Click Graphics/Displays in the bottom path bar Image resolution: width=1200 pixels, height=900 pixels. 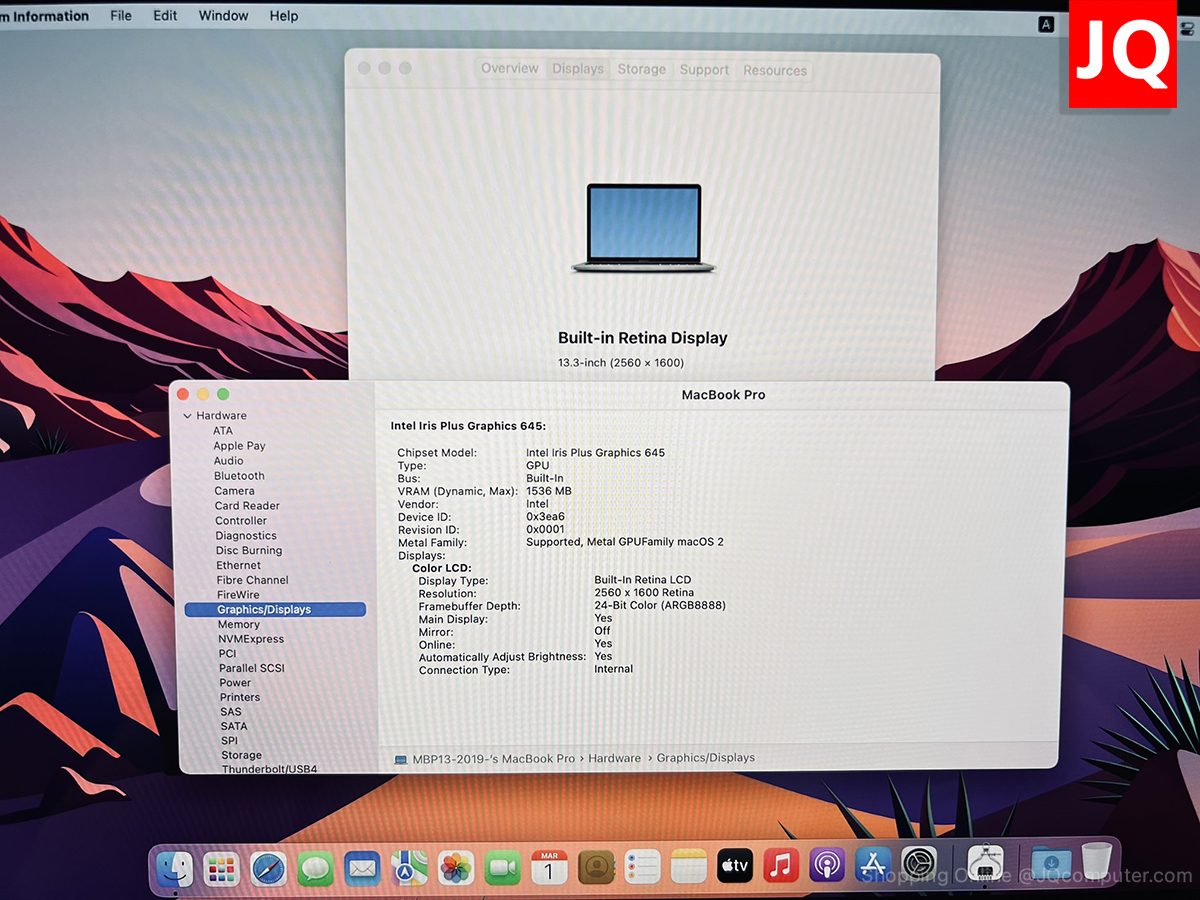pyautogui.click(x=706, y=758)
